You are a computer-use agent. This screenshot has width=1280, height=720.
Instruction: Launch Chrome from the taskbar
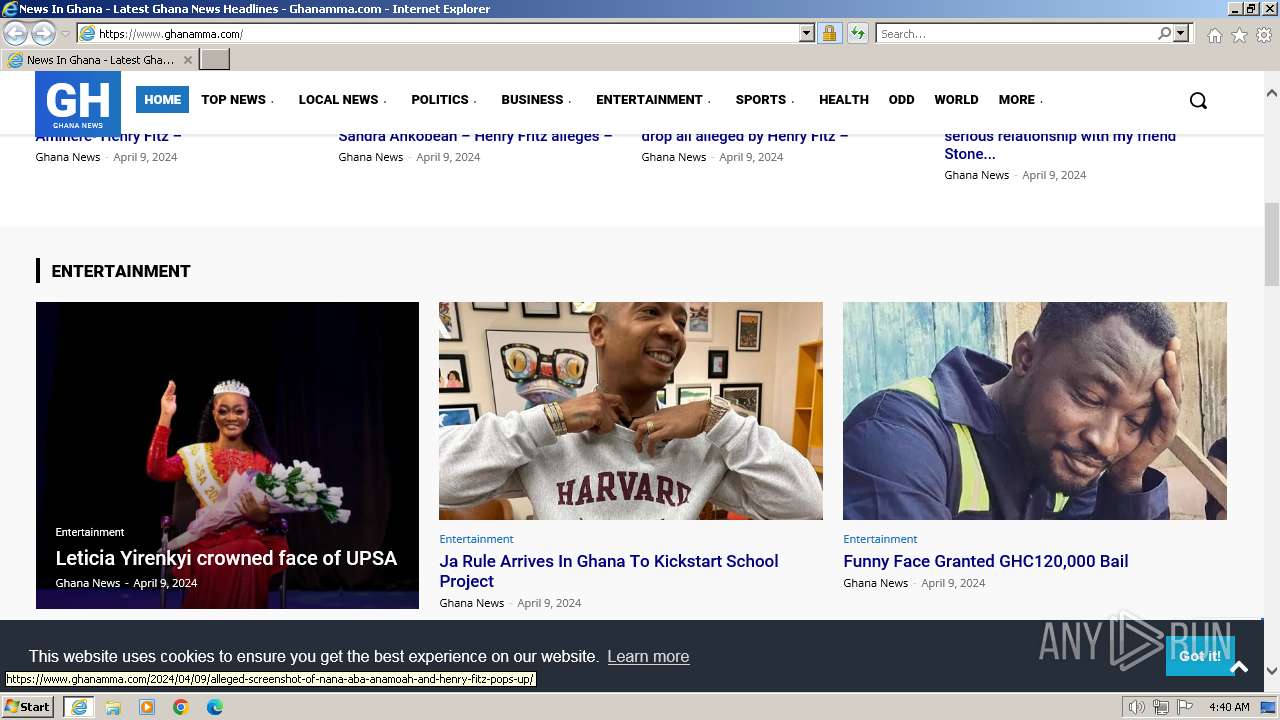pyautogui.click(x=181, y=707)
